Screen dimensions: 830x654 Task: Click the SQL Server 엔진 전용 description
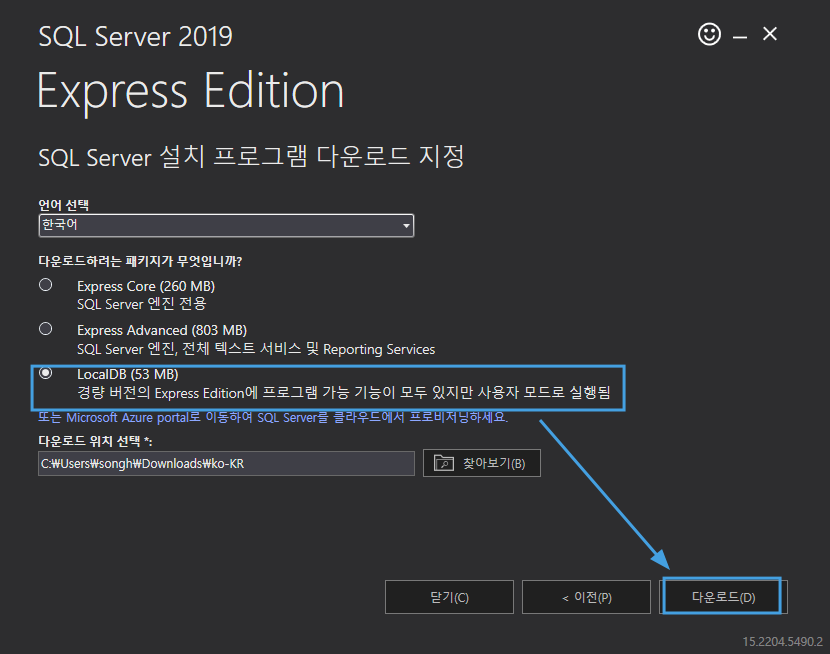141,304
